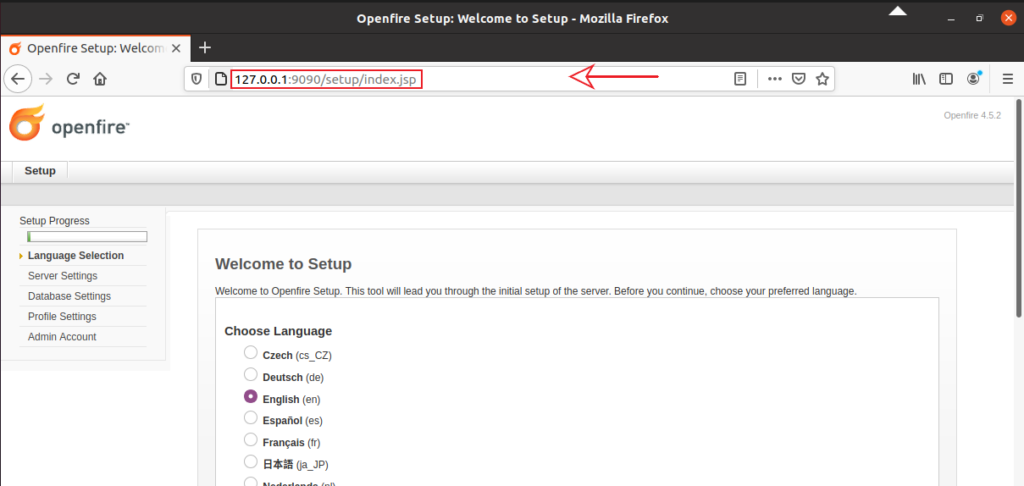Click the Setup Progress label

pyautogui.click(x=54, y=221)
